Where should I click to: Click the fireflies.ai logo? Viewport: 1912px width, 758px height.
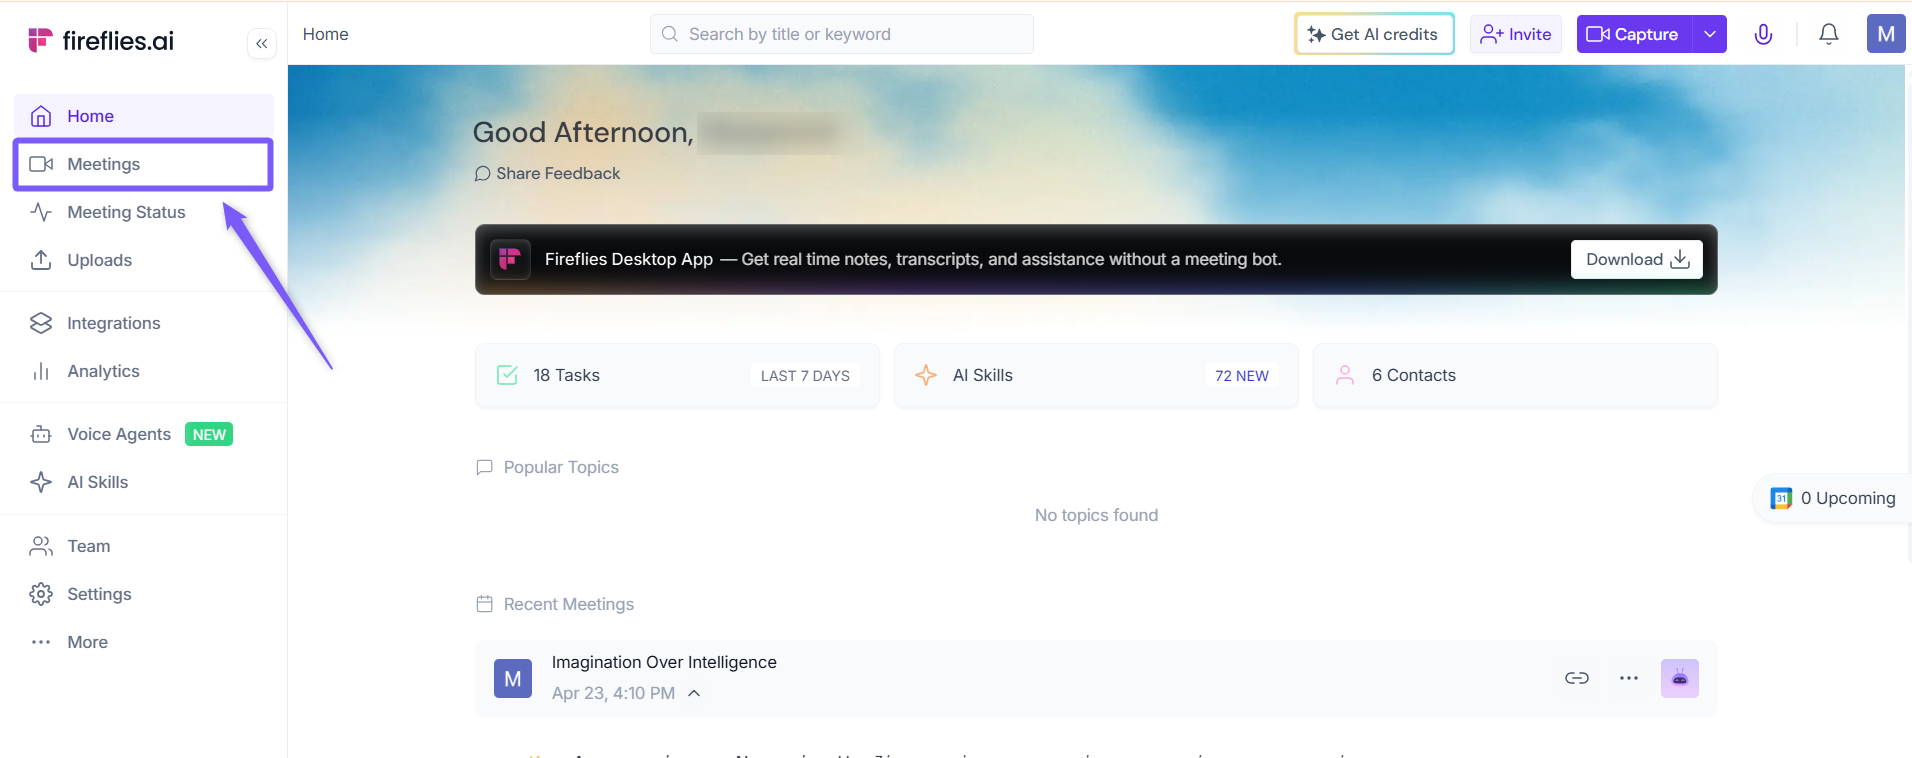[101, 40]
